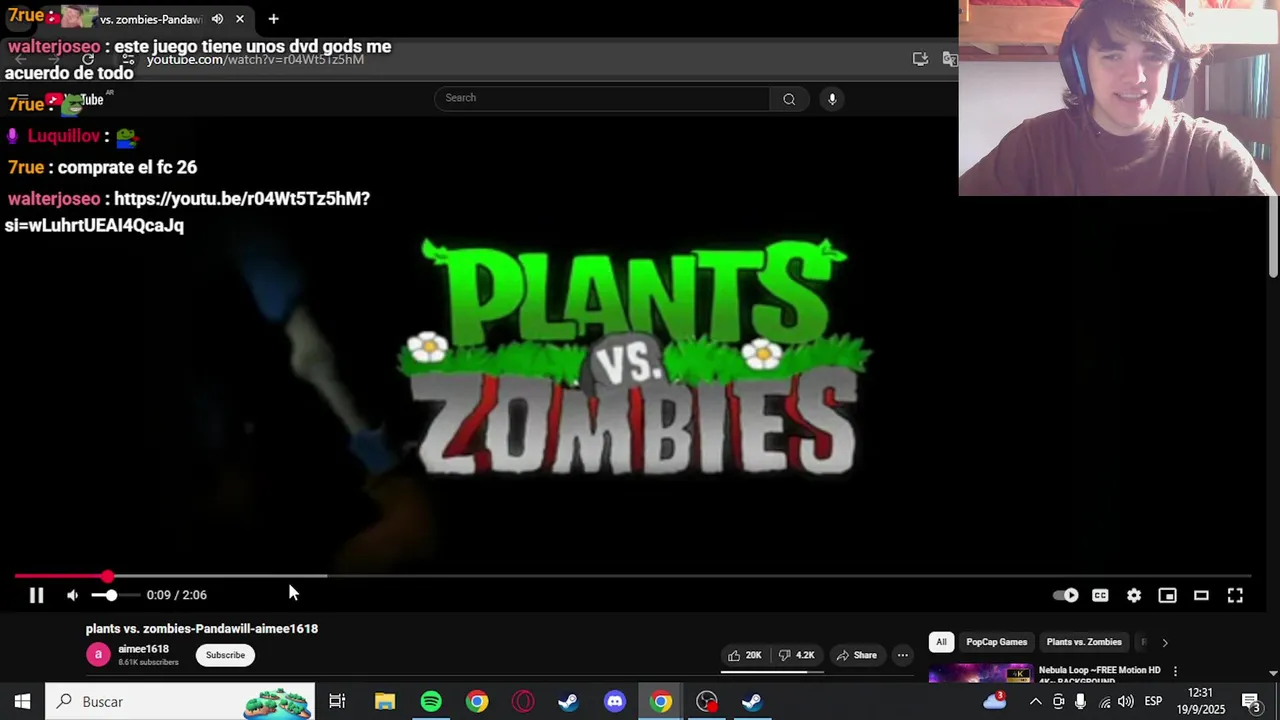Click the install app icon in address bar
This screenshot has width=1280, height=720.
[920, 59]
